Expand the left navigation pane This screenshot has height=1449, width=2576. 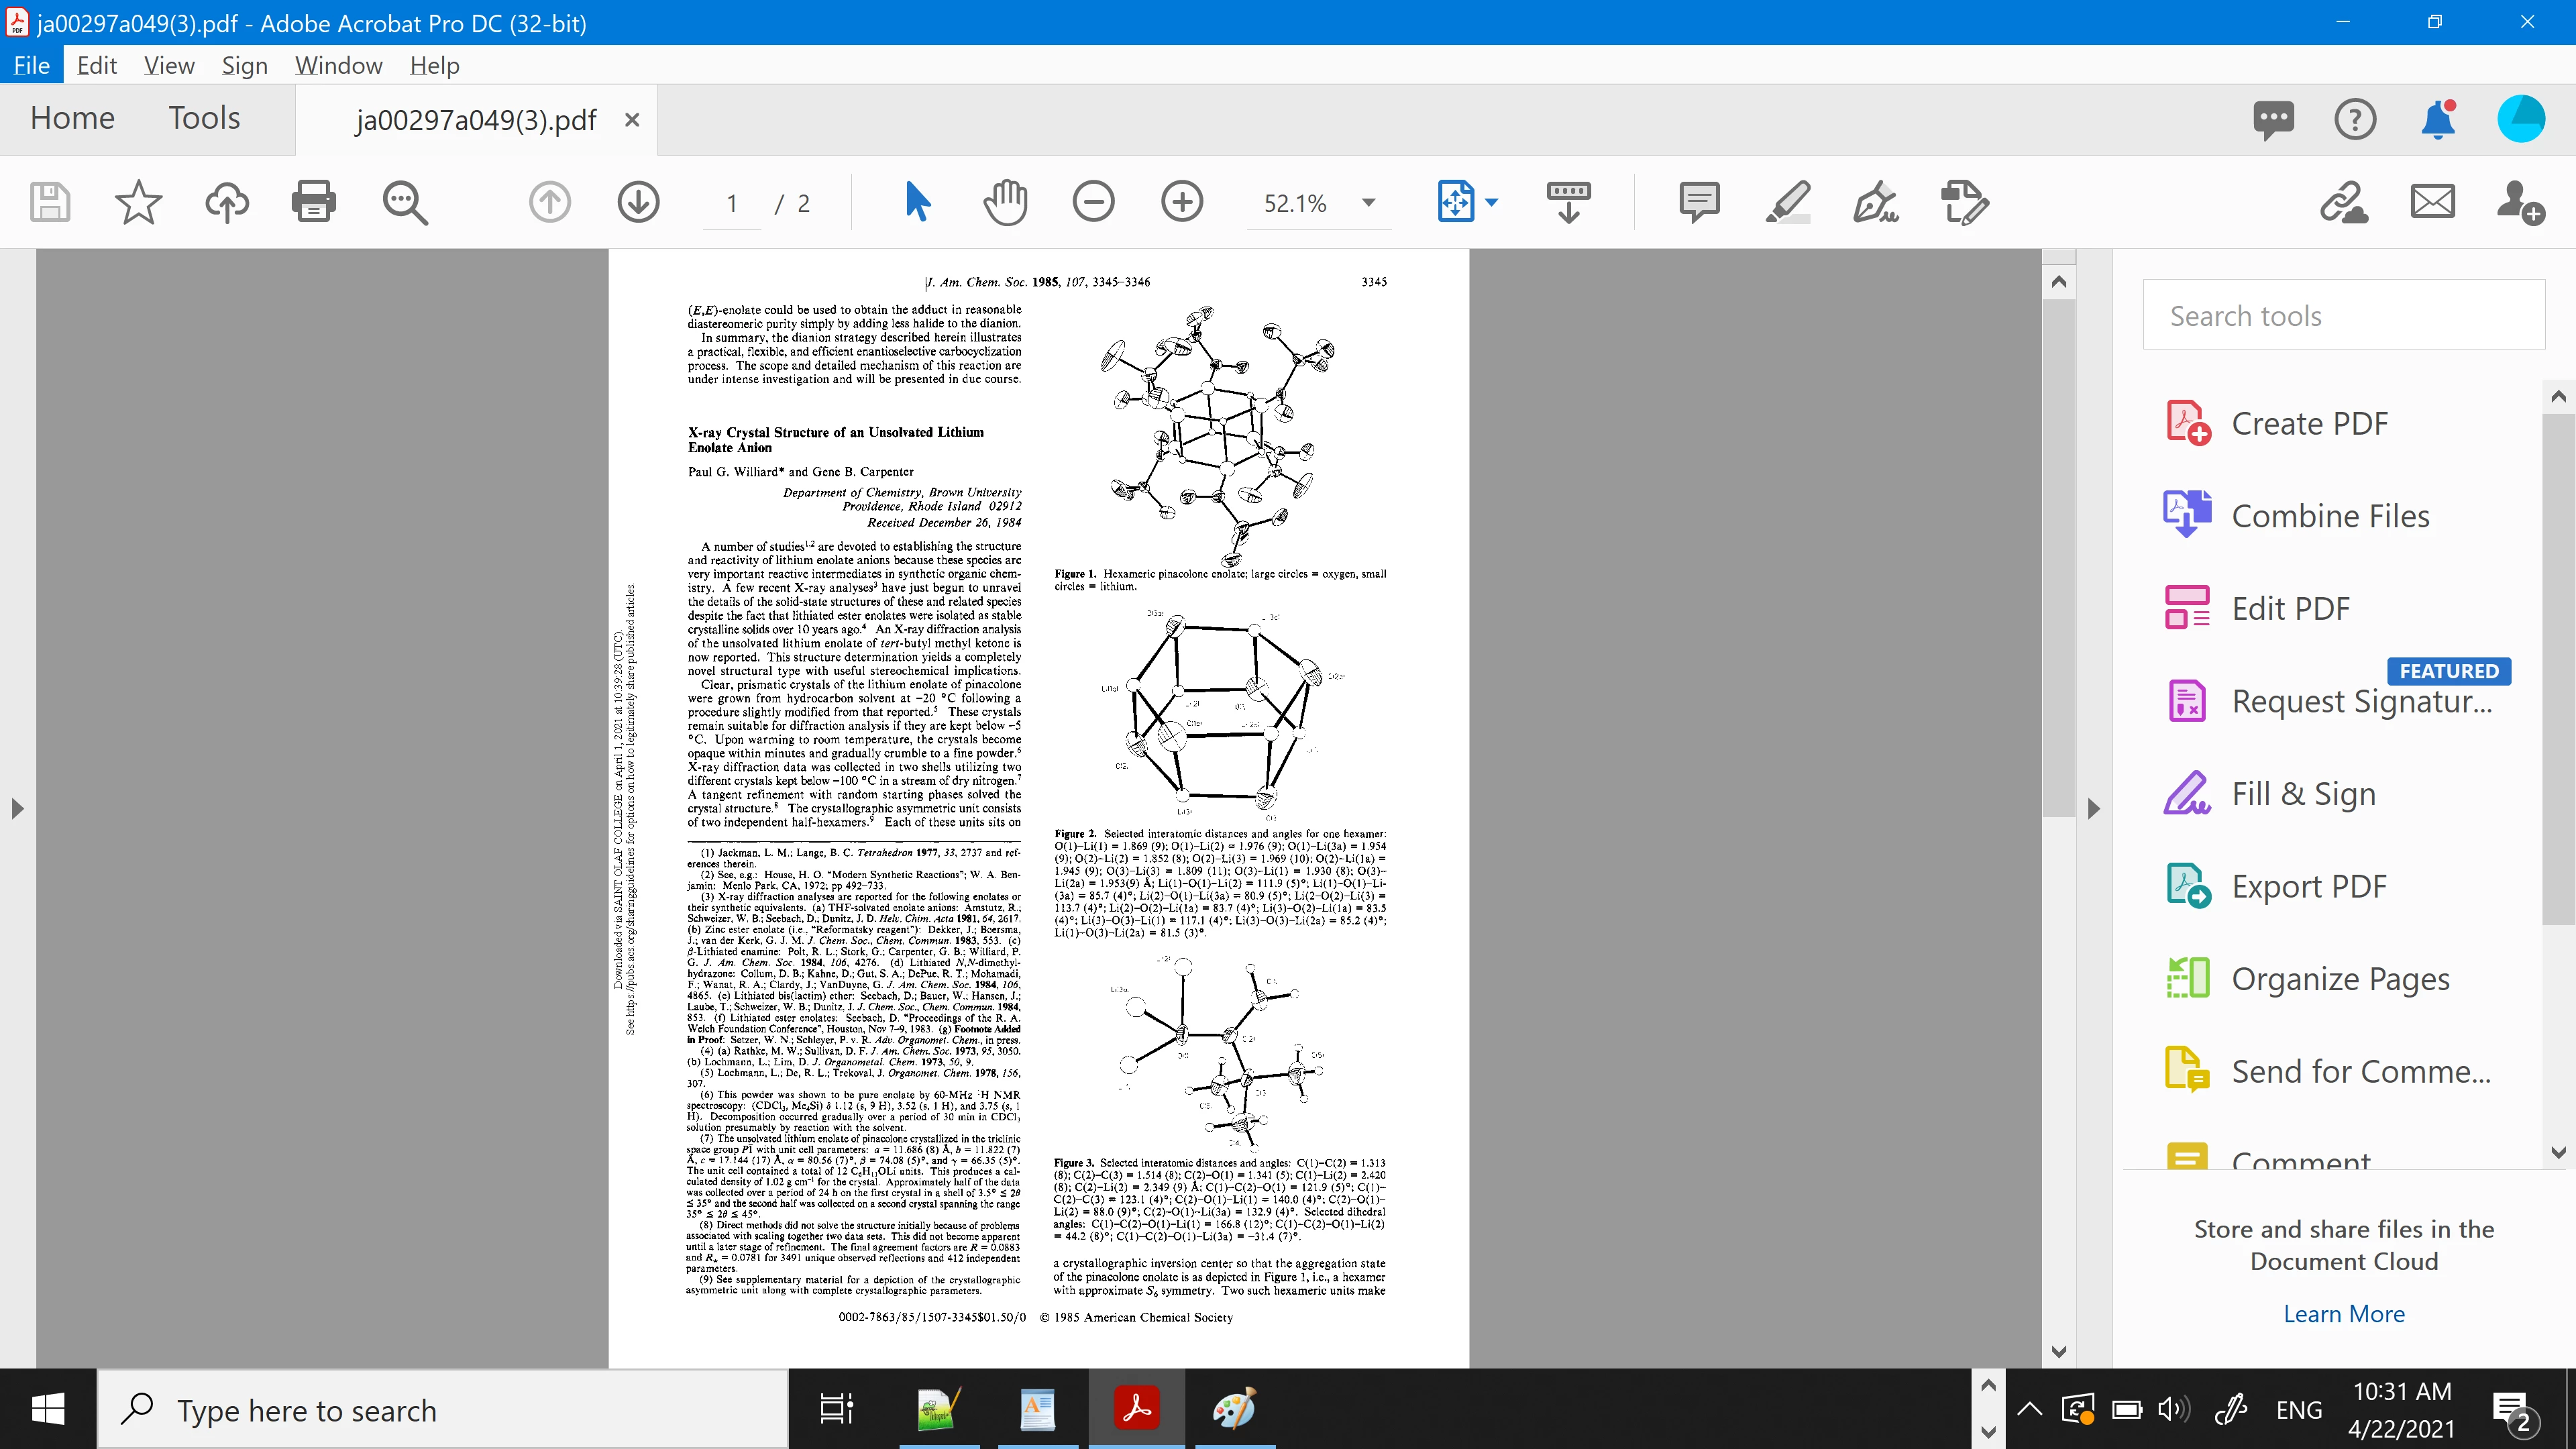pos(17,808)
